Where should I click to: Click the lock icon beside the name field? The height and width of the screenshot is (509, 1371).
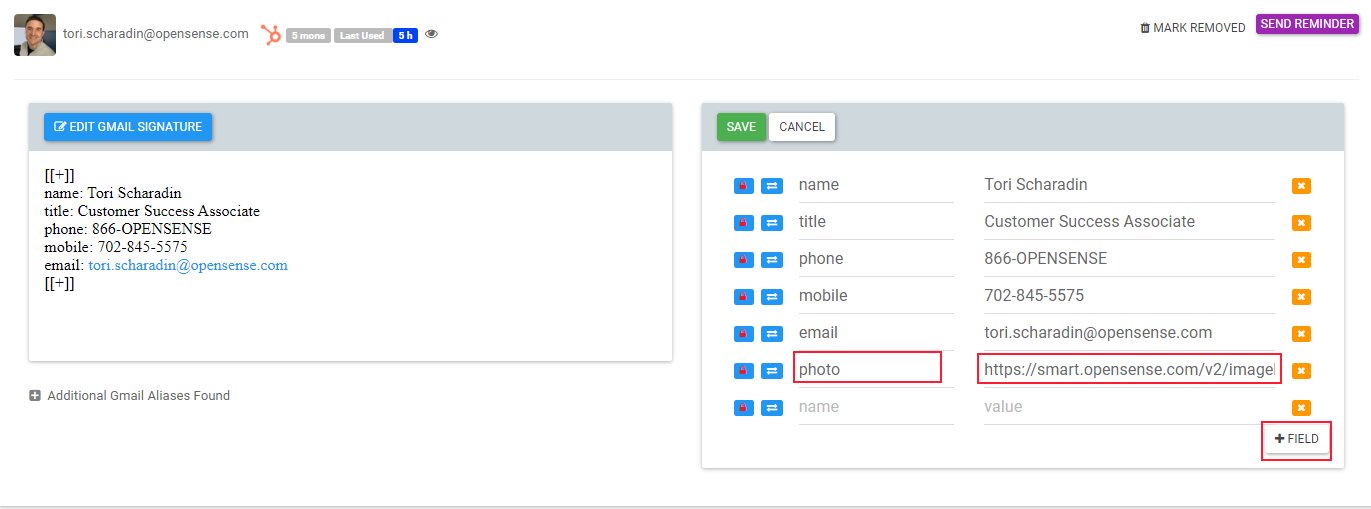pos(743,186)
